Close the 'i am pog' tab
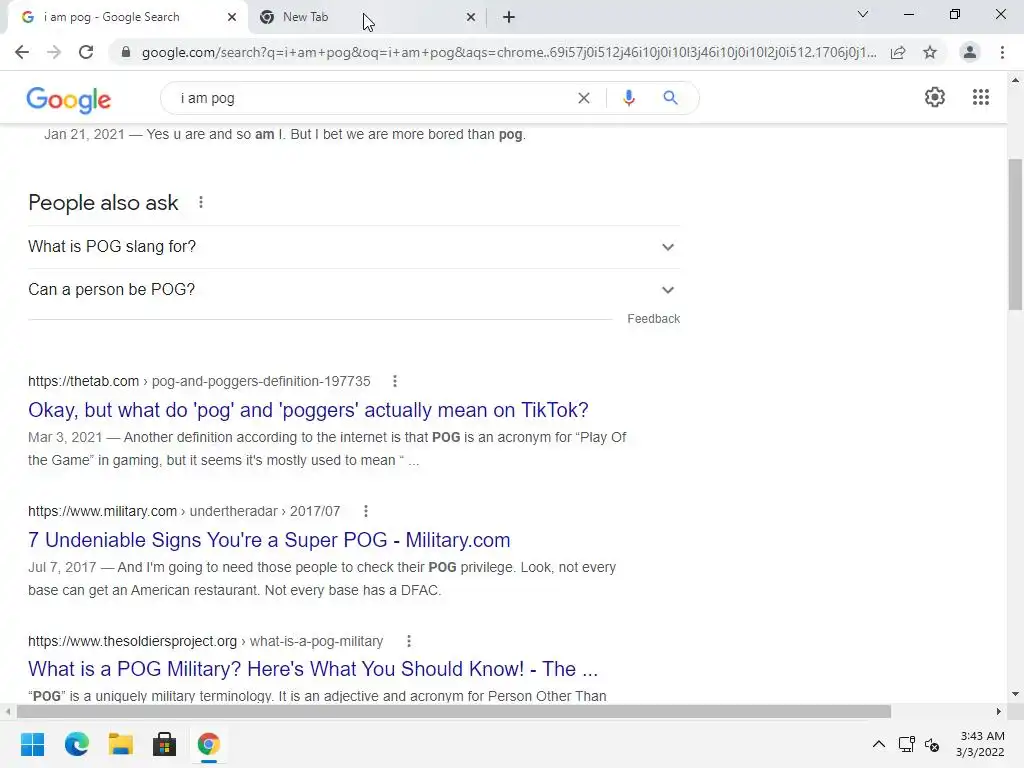The image size is (1024, 768). coord(232,17)
